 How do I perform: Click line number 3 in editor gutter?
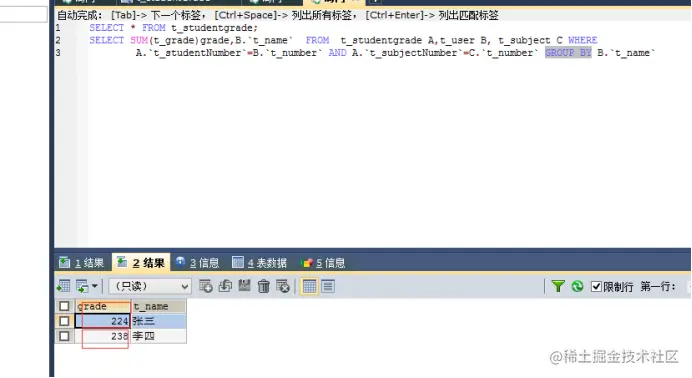[x=58, y=53]
